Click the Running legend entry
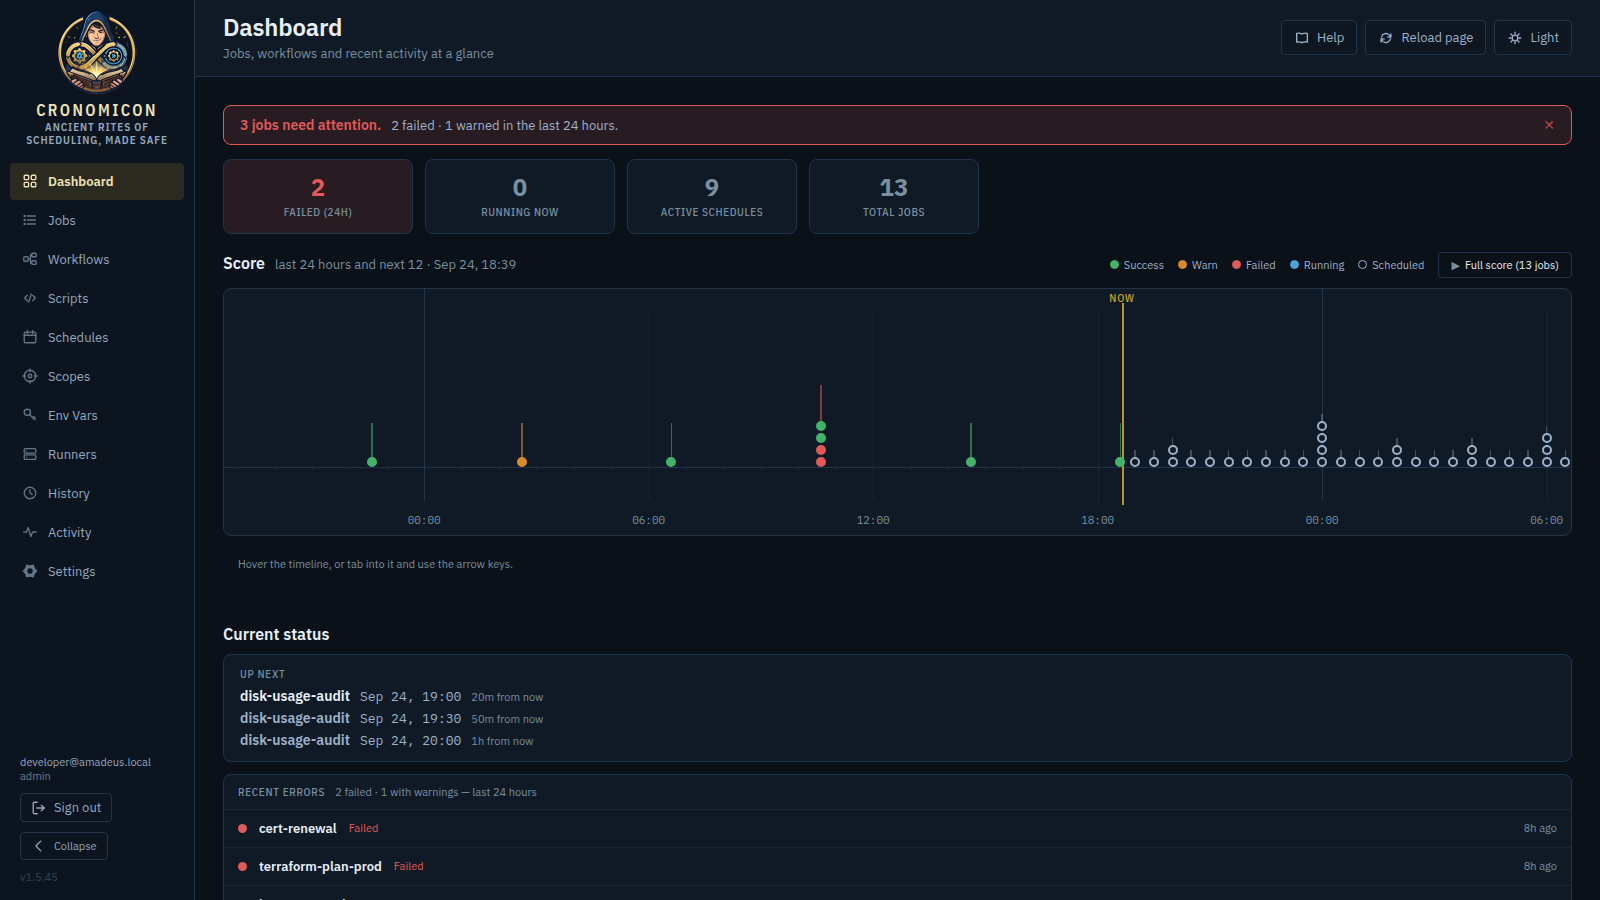The image size is (1600, 900). pos(1317,265)
